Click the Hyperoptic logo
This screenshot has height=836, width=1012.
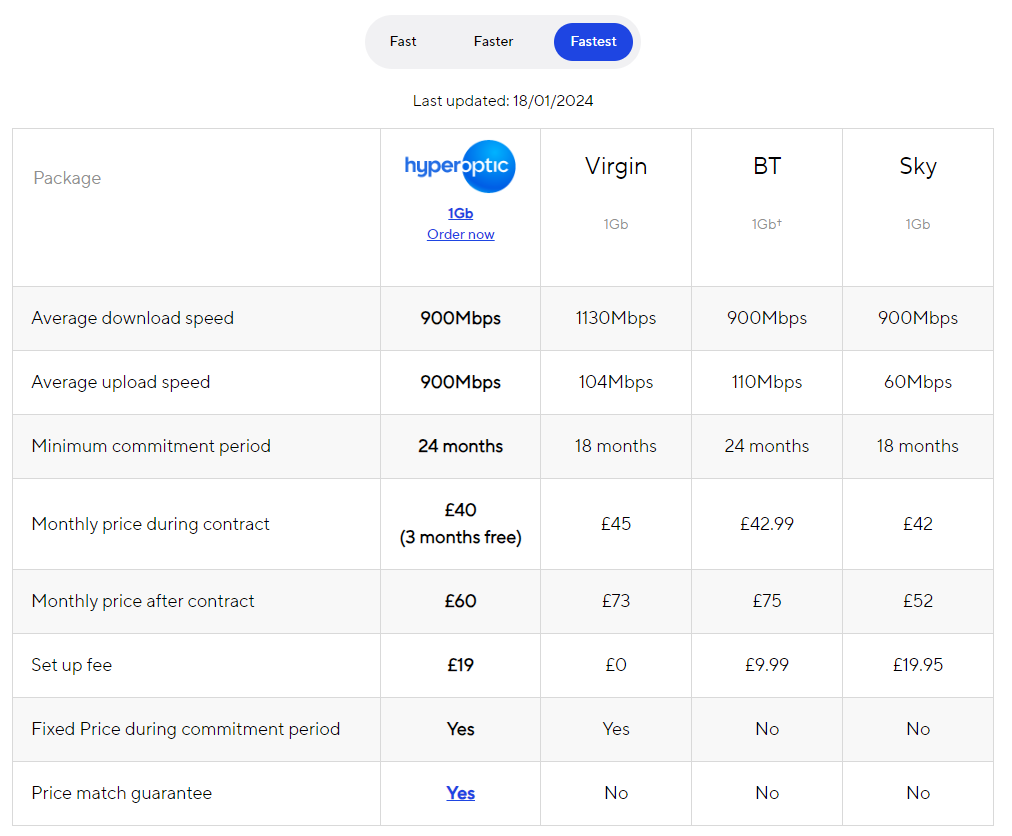click(x=460, y=167)
